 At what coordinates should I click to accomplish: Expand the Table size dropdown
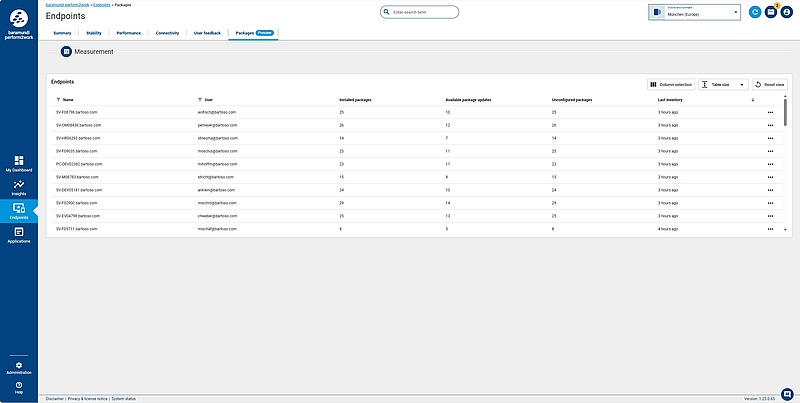tap(722, 84)
